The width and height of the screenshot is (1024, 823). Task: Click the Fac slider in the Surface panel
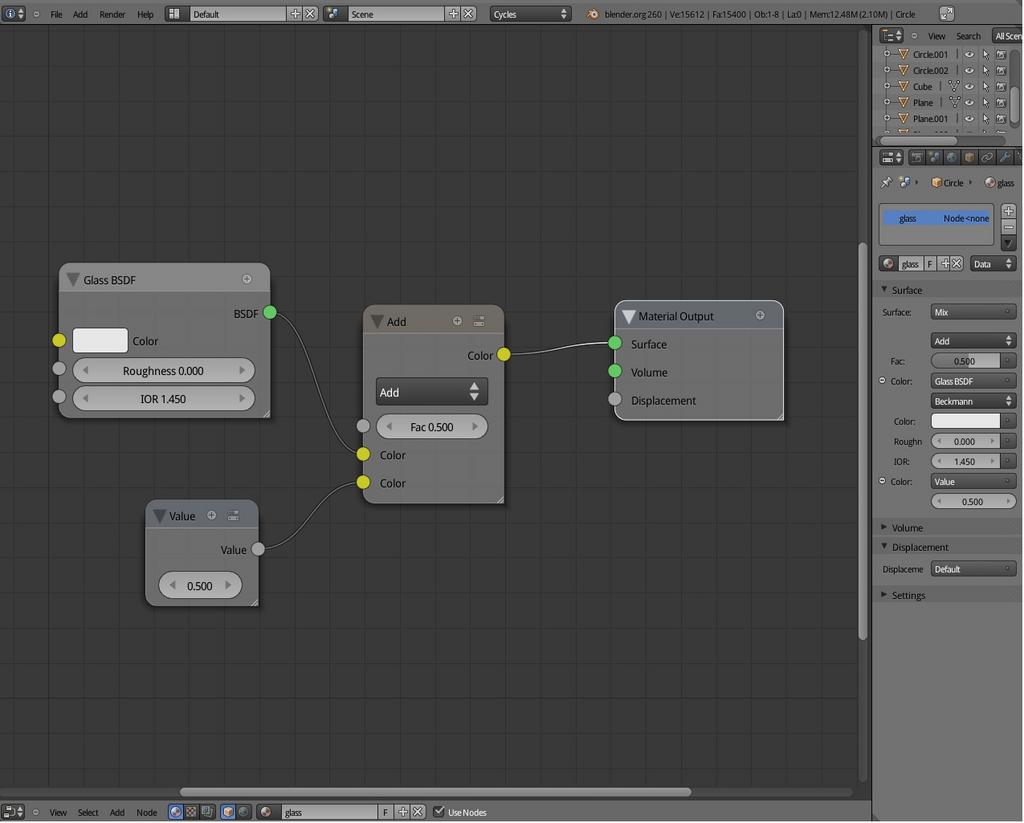pos(965,361)
